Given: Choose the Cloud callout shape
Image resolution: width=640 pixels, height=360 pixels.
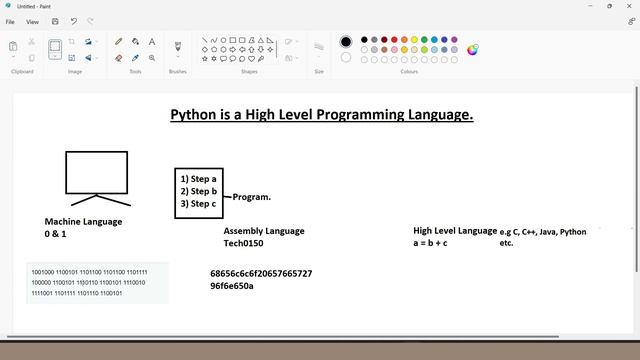Looking at the screenshot, I should [x=242, y=59].
